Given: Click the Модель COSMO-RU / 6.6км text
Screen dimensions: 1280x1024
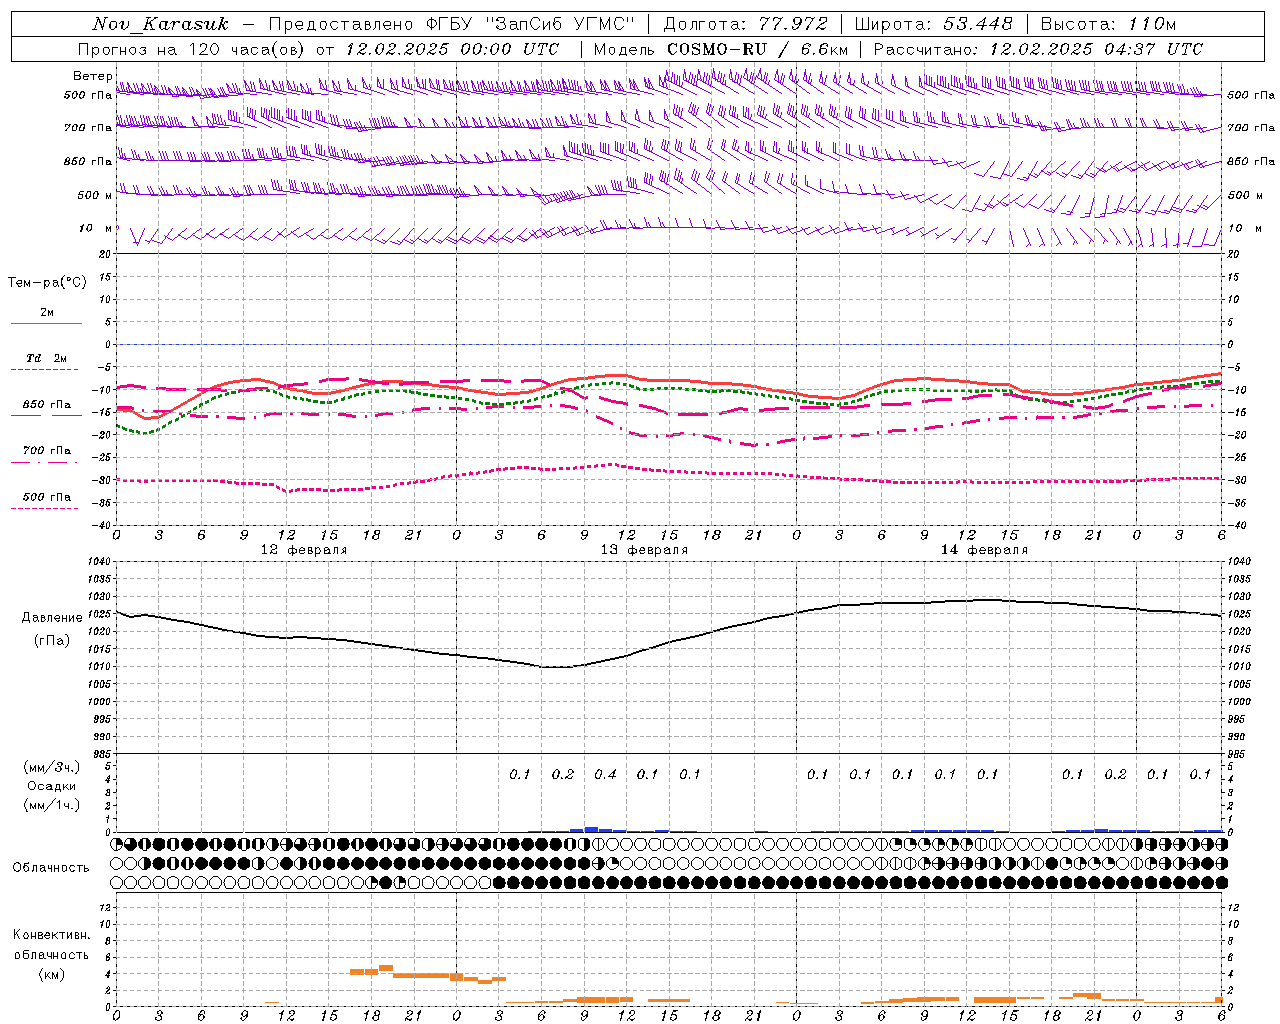Looking at the screenshot, I should [x=721, y=49].
